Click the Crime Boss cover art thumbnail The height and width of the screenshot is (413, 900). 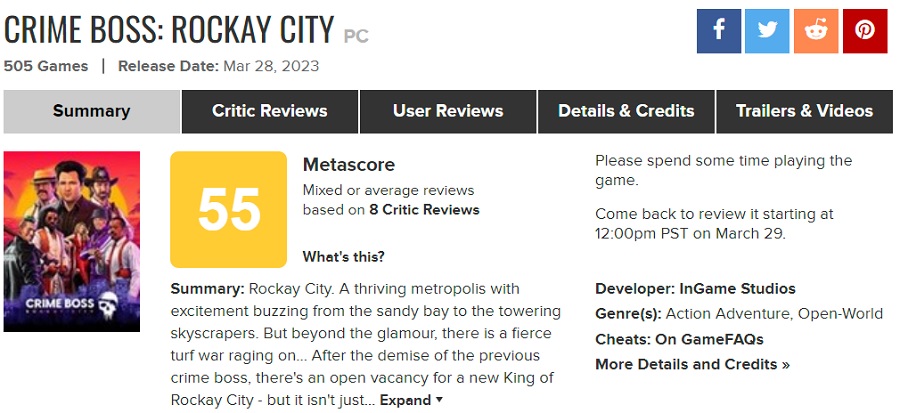pos(72,241)
